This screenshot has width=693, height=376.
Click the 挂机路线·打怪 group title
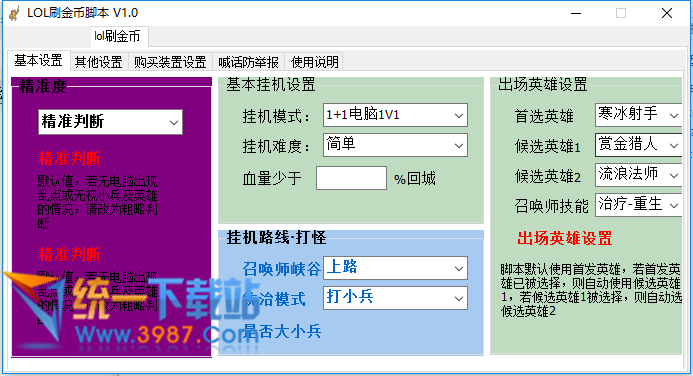276,238
